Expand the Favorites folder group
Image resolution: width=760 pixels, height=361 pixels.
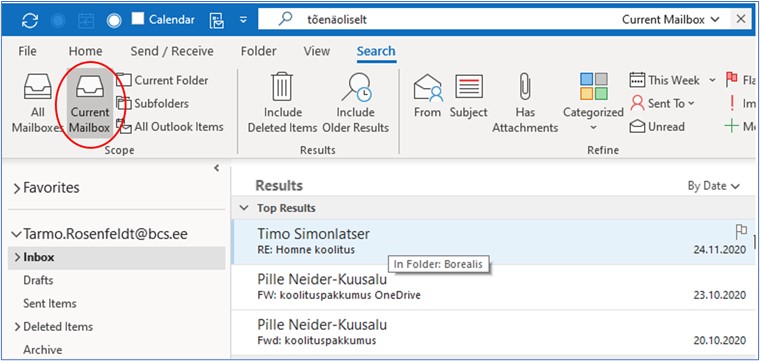pyautogui.click(x=47, y=188)
